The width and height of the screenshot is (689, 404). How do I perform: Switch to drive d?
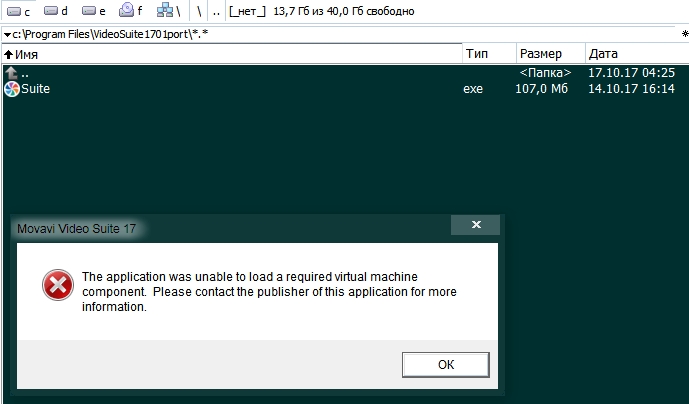[57, 11]
